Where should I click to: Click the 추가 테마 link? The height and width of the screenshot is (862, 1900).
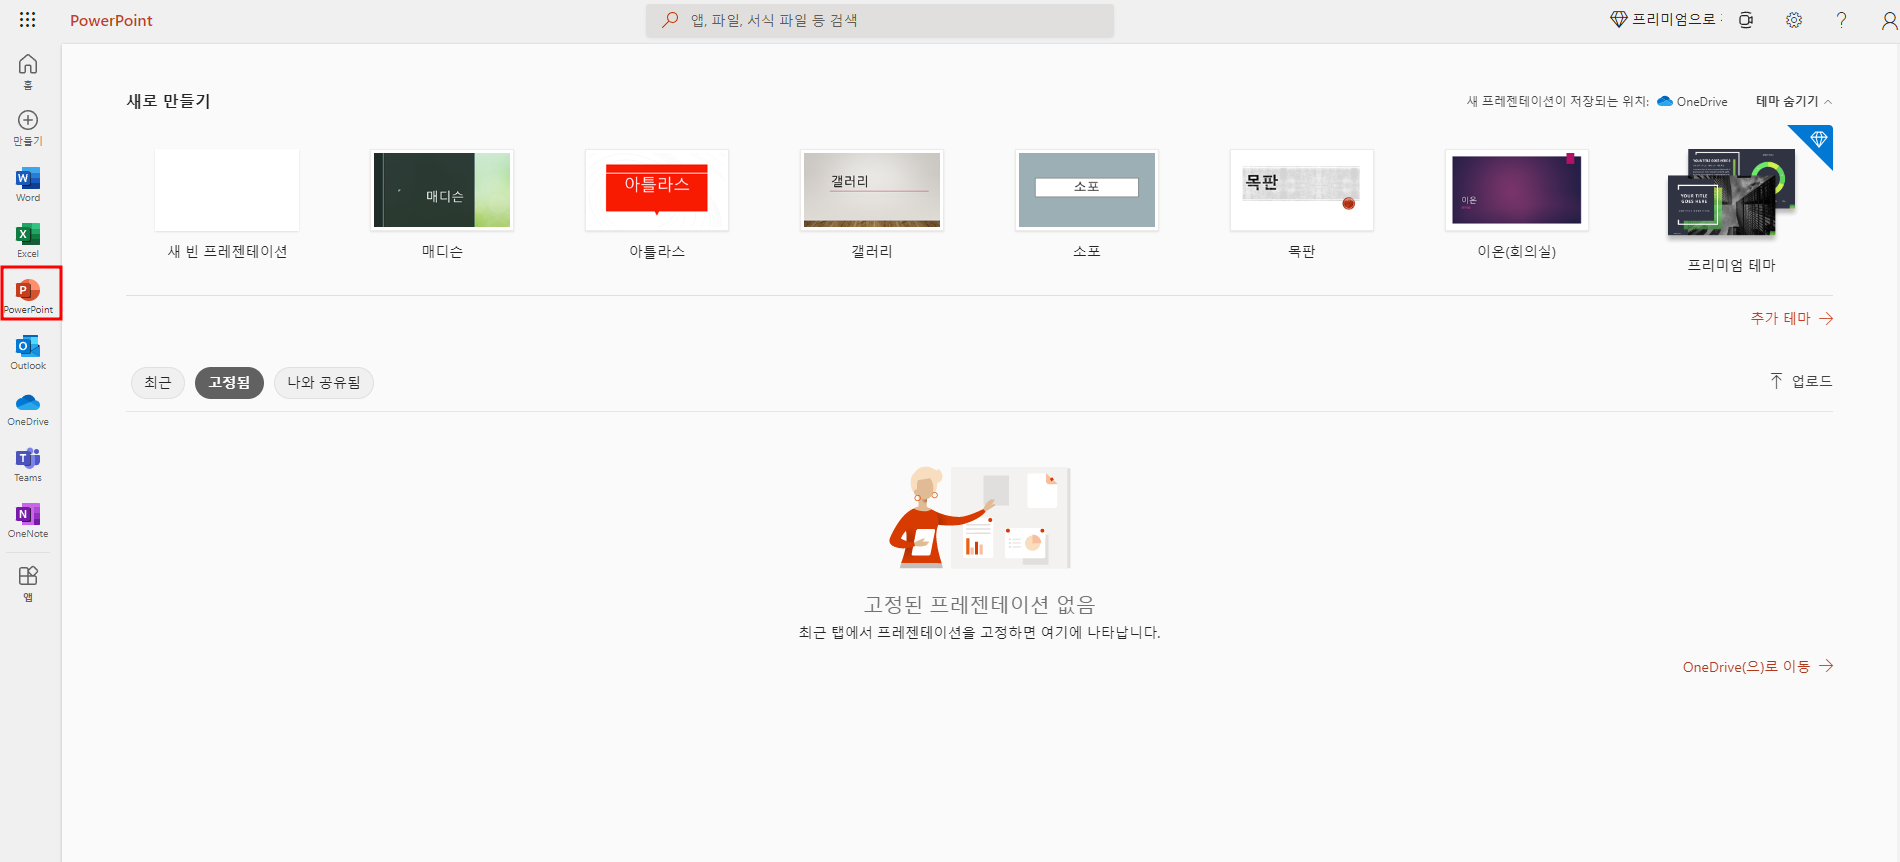1791,318
